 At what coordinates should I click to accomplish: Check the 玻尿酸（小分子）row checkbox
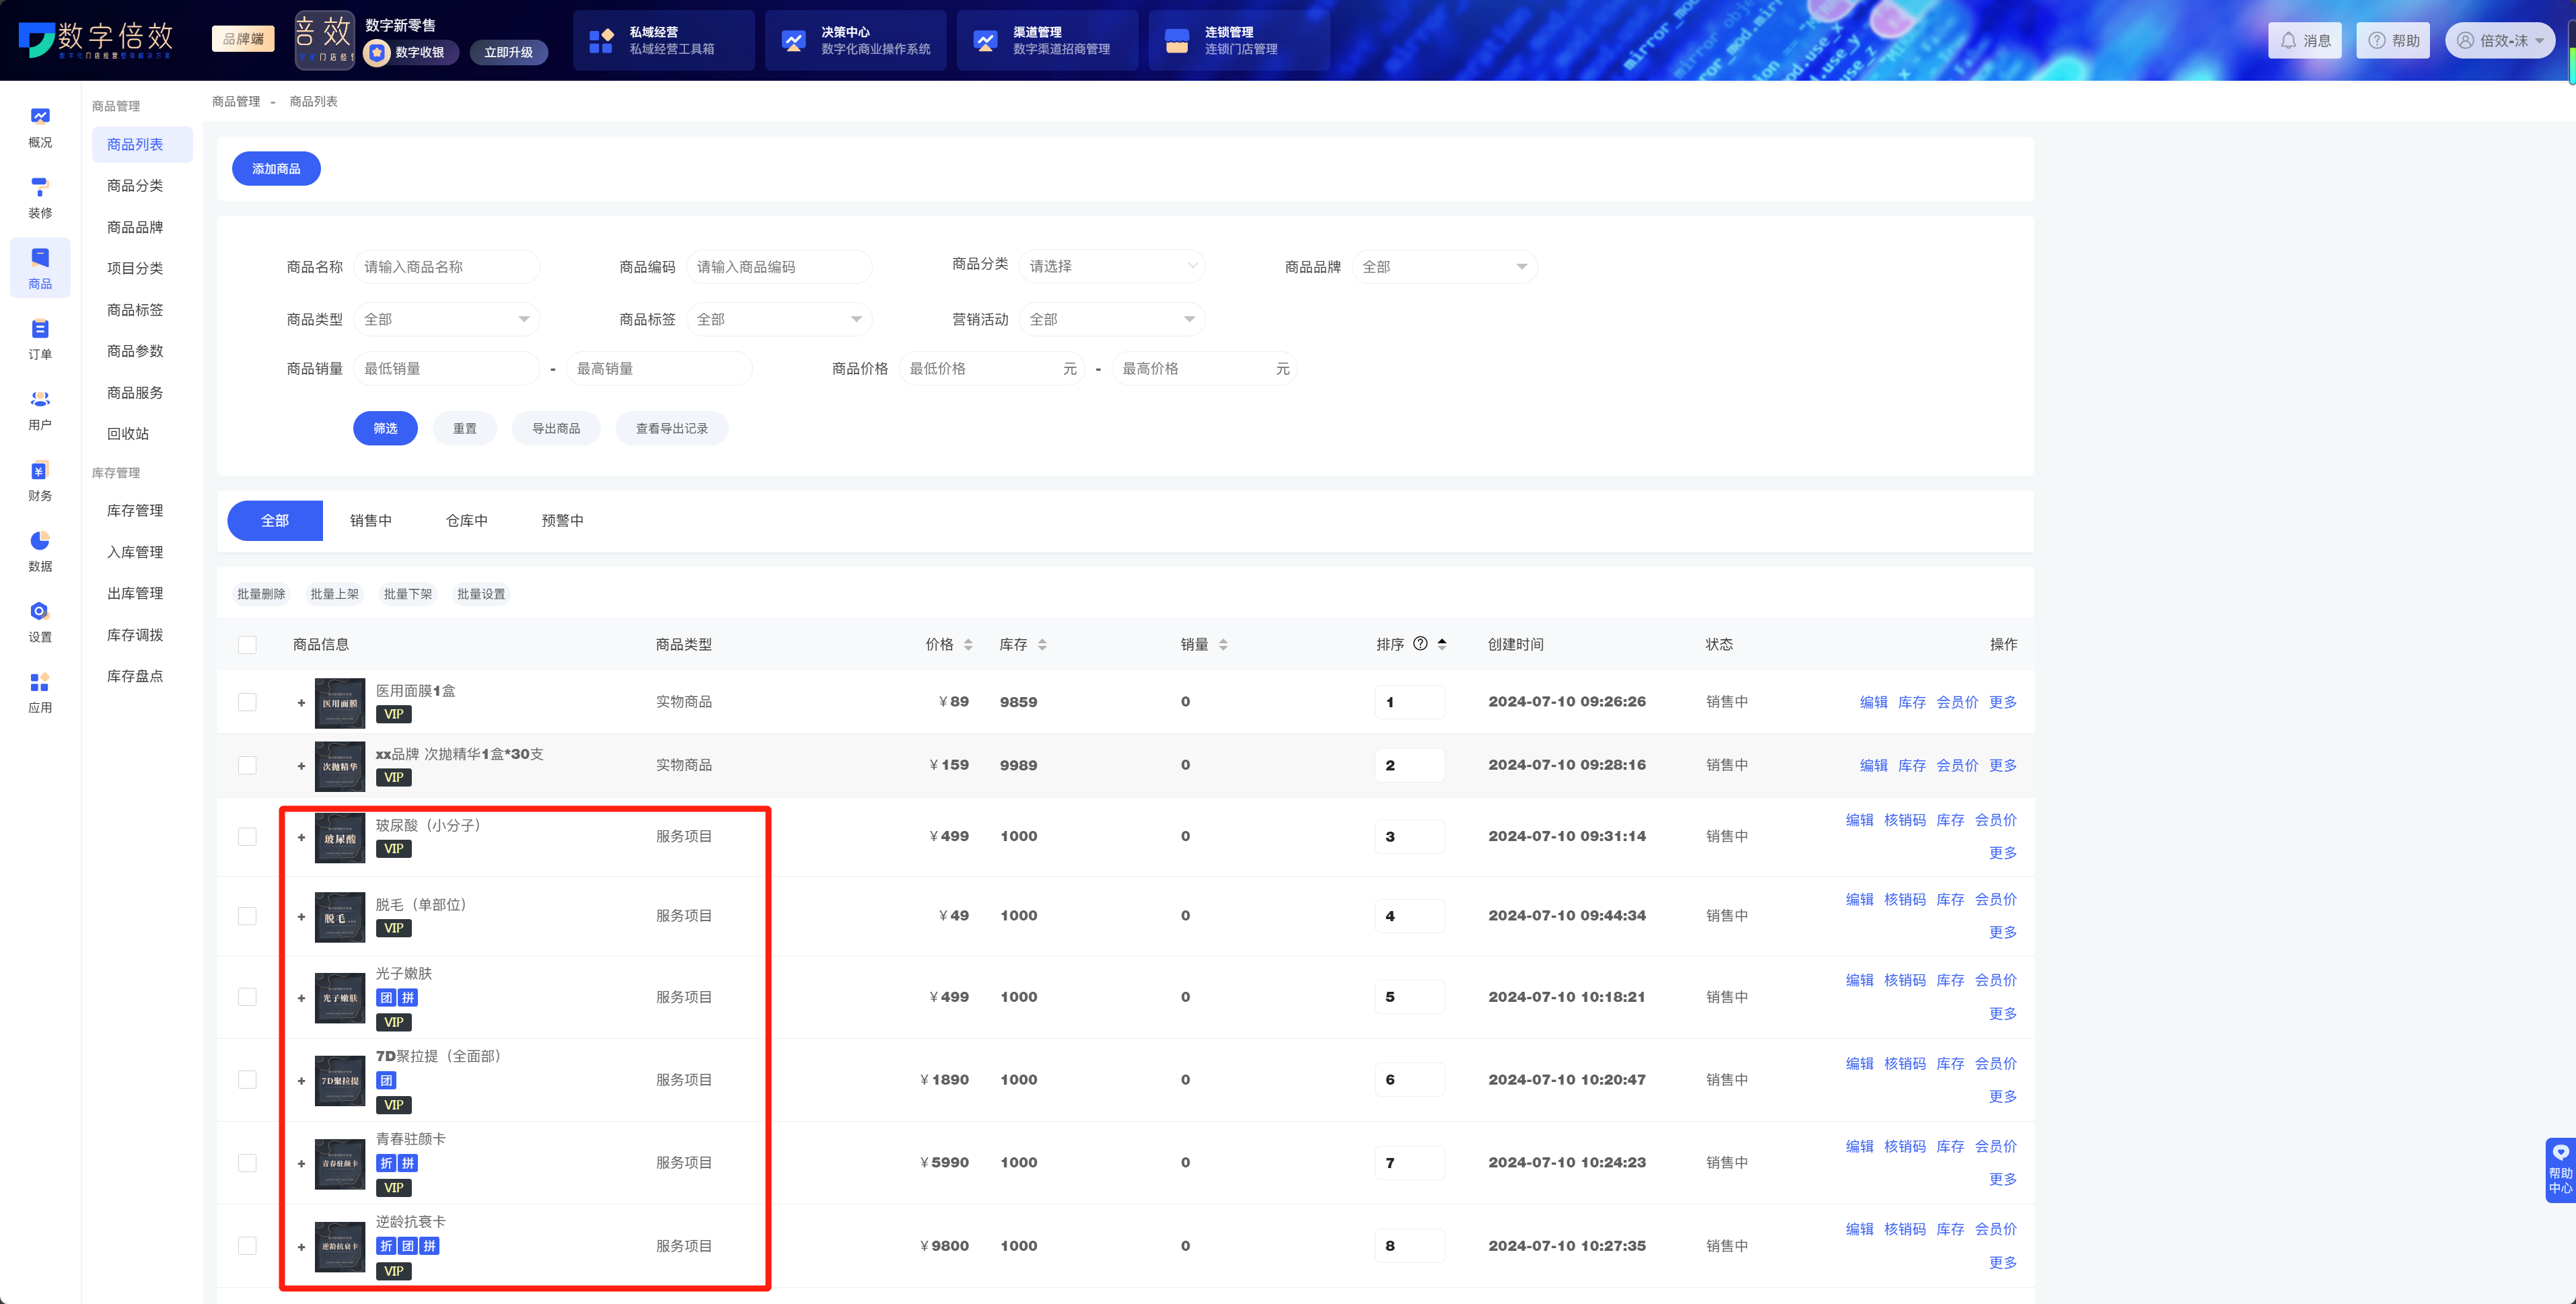(x=247, y=836)
